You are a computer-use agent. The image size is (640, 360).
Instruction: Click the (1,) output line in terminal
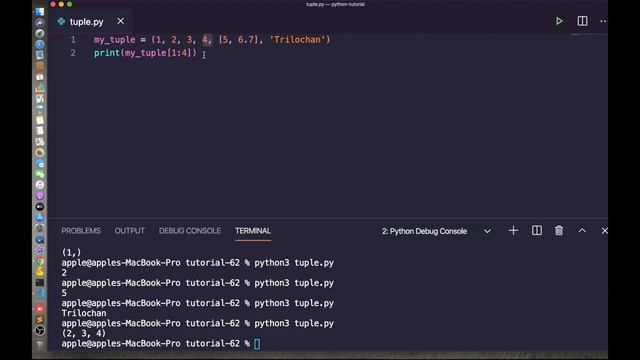click(x=71, y=252)
